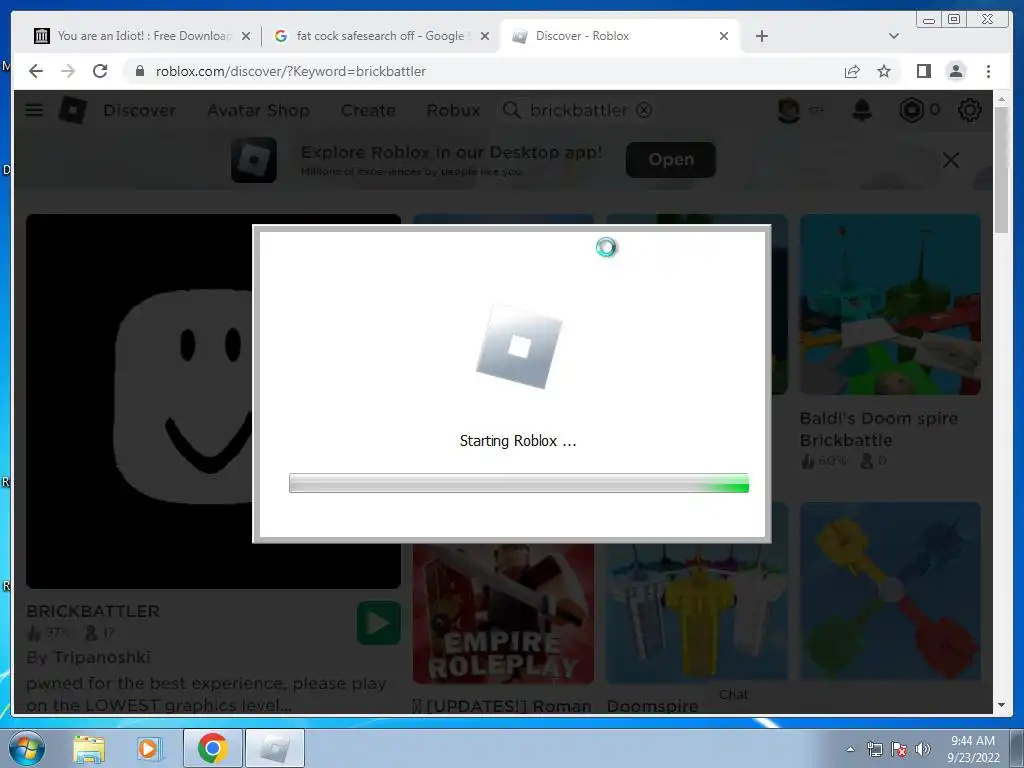Close the Google search tab
1024x768 pixels.
click(485, 36)
